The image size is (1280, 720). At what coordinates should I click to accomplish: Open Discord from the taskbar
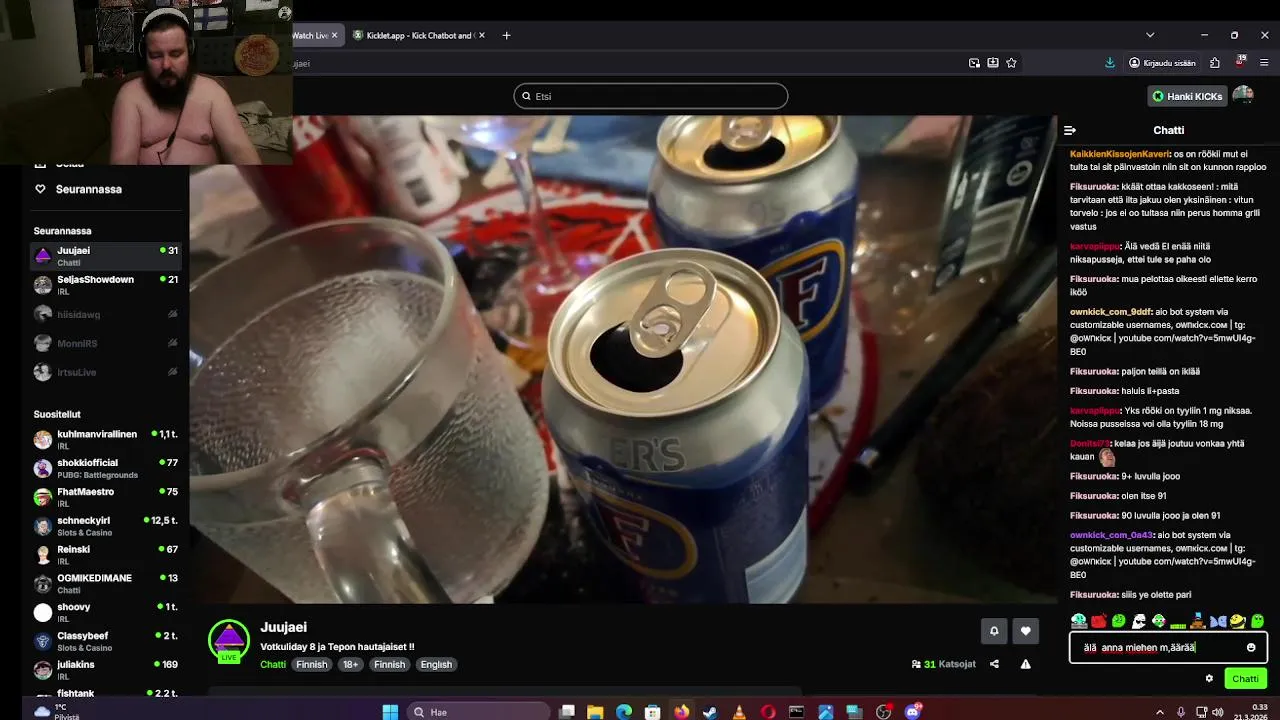(x=913, y=712)
